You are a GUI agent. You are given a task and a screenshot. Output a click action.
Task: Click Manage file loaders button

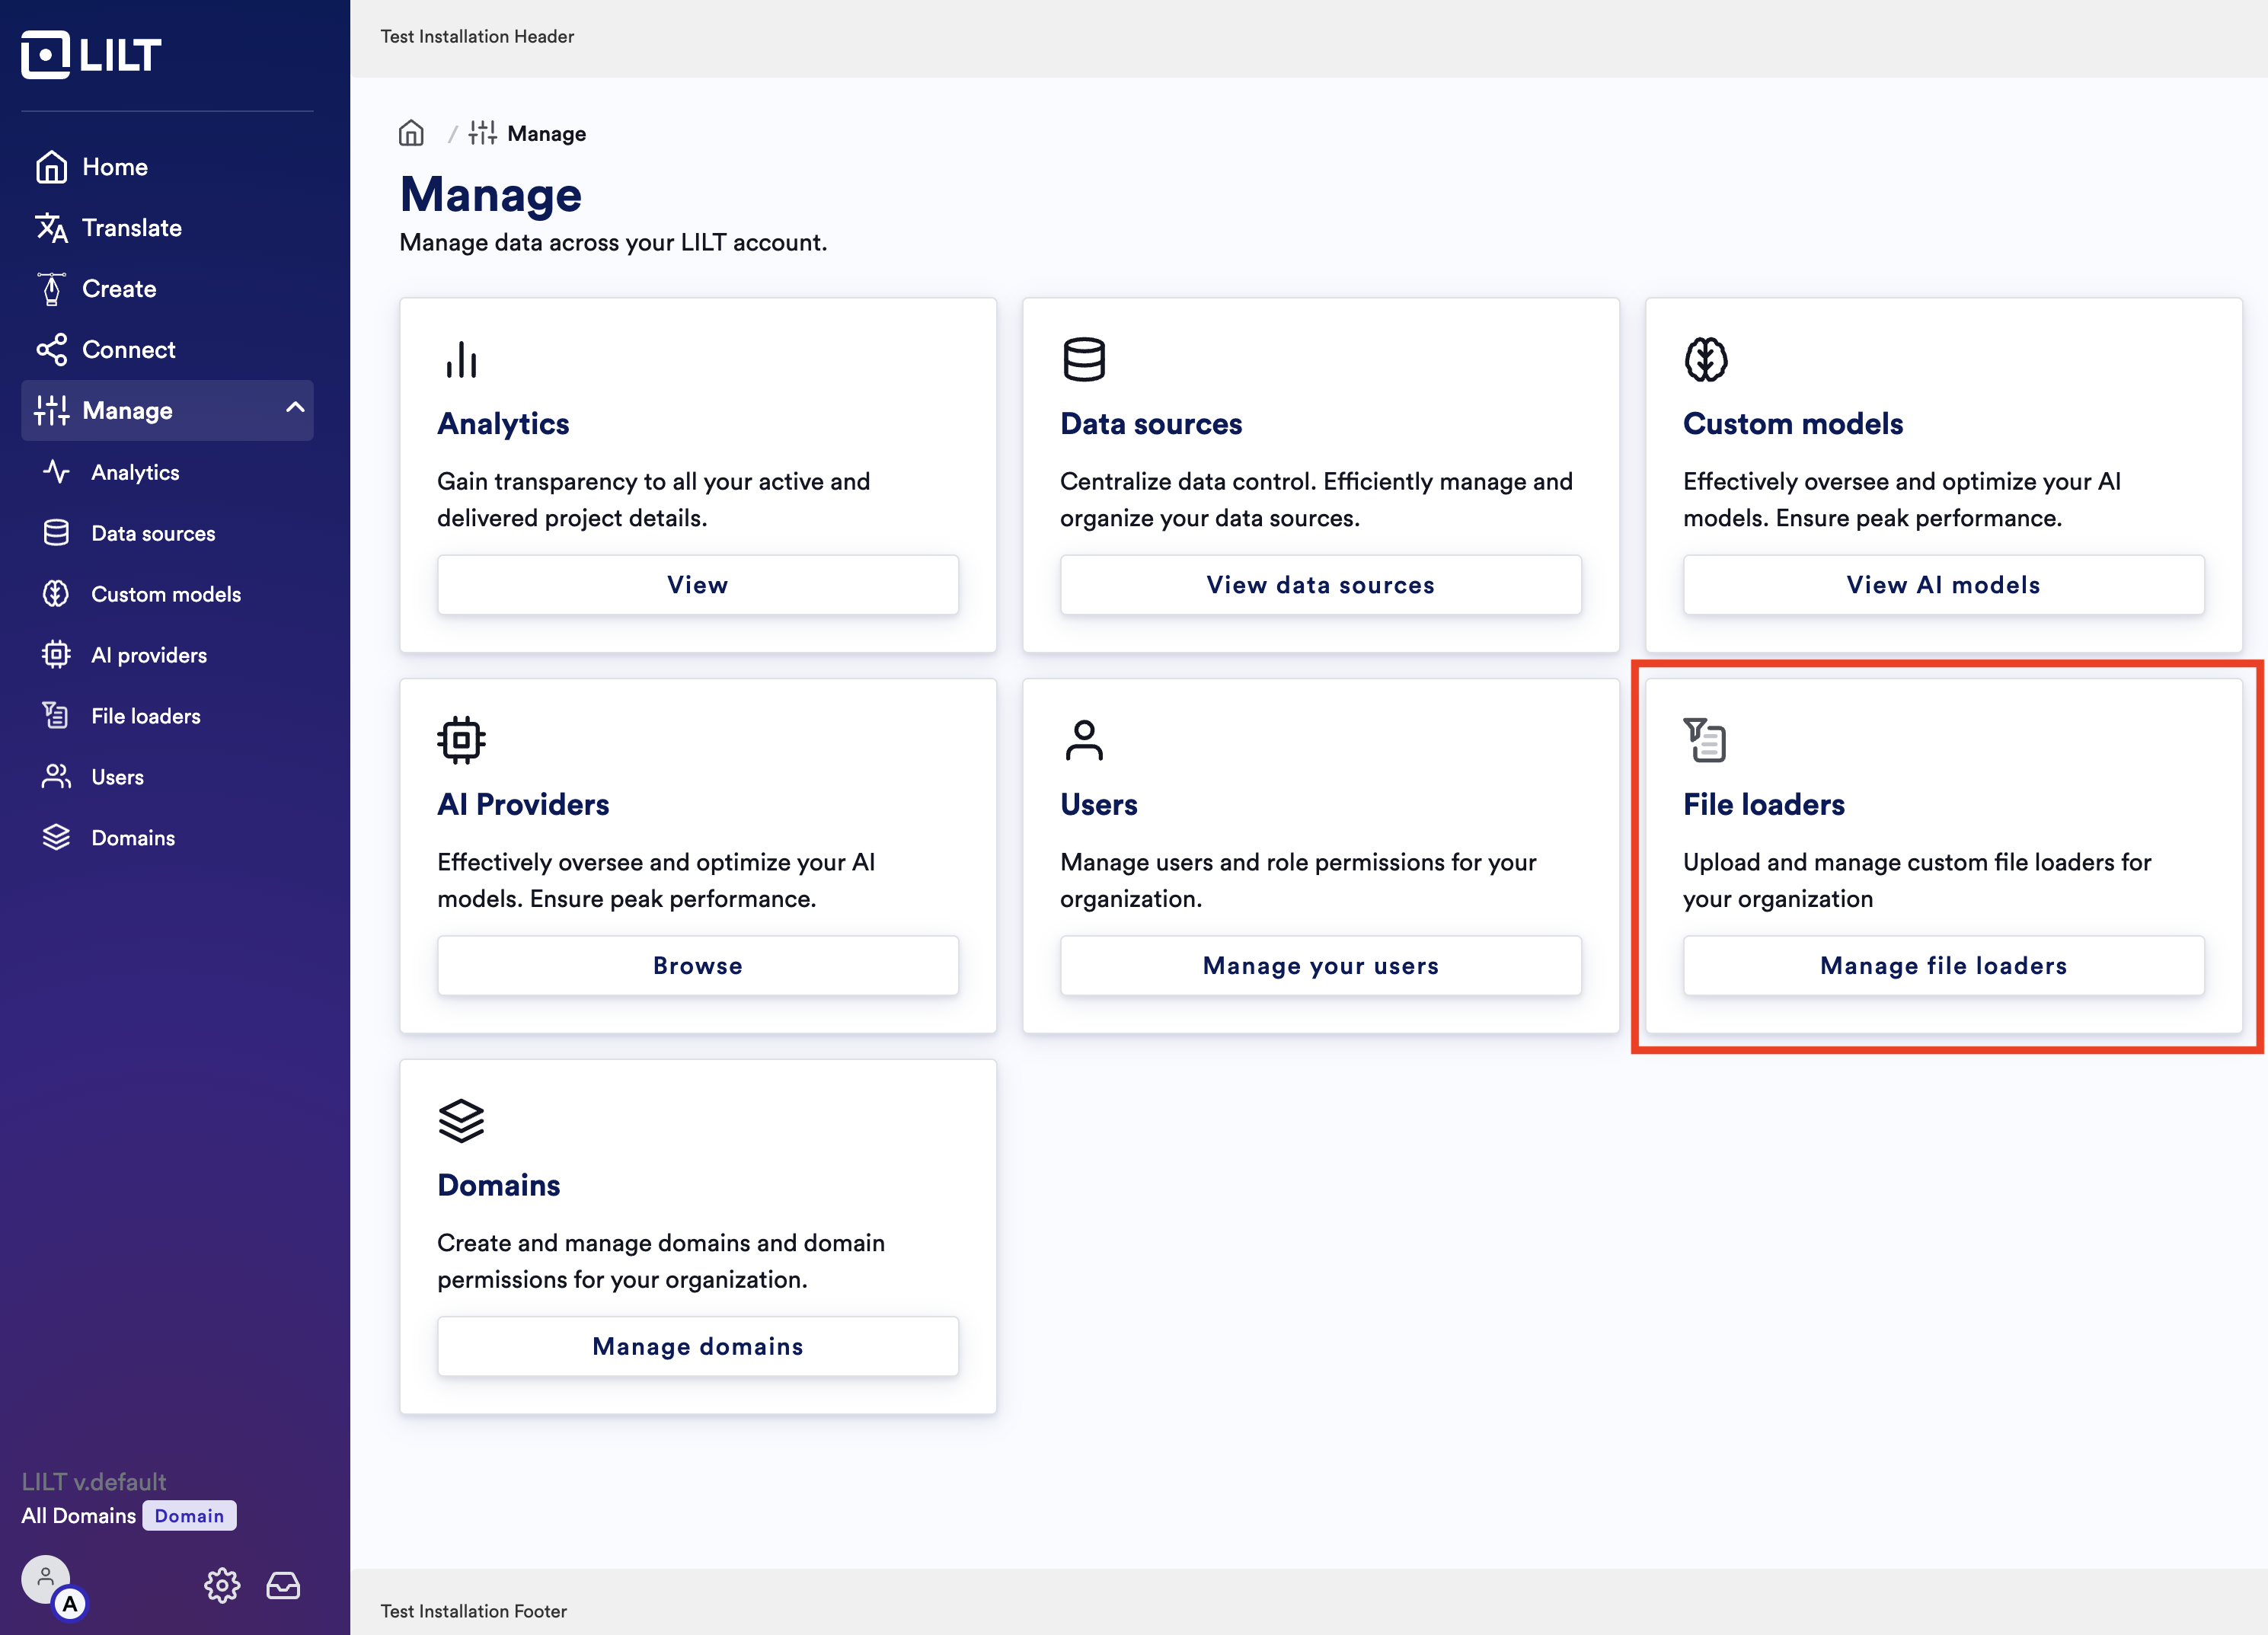point(1944,966)
